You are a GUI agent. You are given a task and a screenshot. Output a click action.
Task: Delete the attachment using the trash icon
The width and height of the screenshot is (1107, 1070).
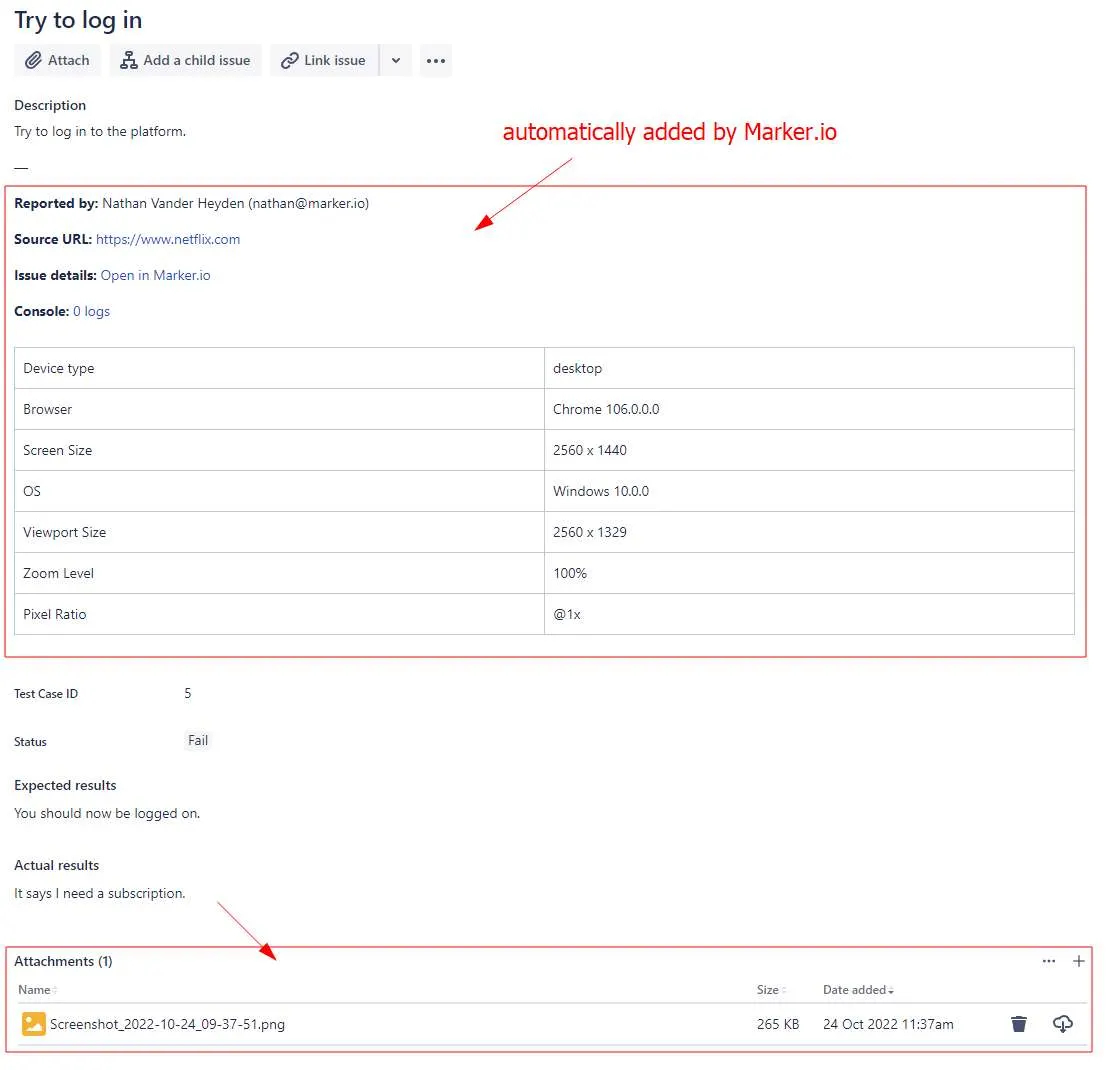coord(1018,1024)
